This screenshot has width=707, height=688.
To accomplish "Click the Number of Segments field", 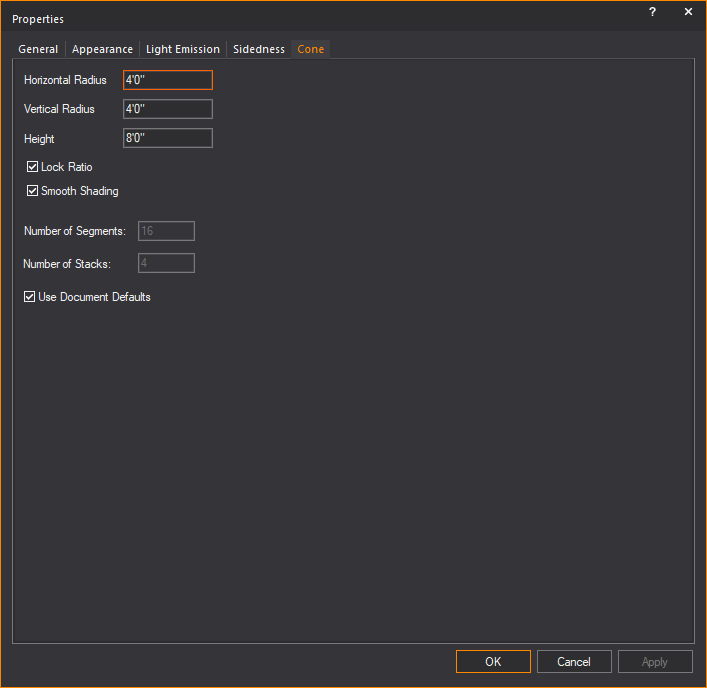I will pos(166,231).
